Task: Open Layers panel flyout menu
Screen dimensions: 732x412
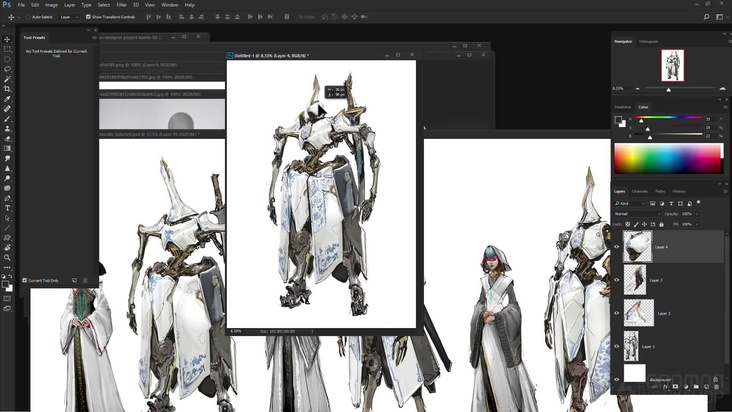Action: point(725,191)
